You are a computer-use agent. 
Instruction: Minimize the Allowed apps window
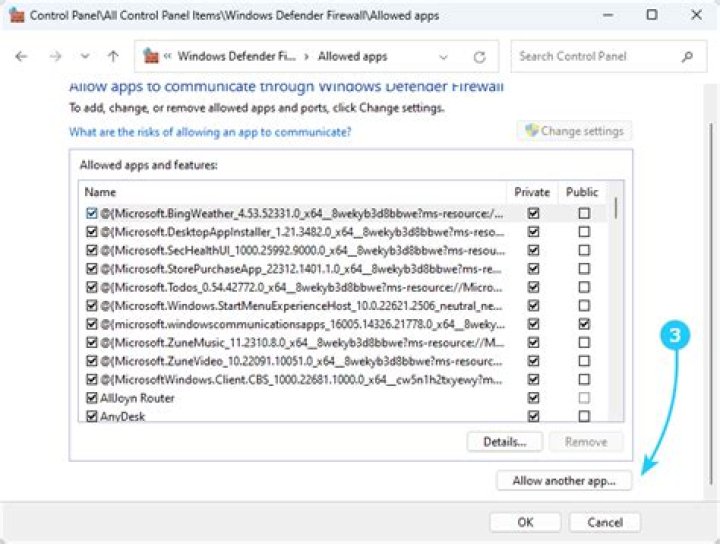(x=608, y=15)
